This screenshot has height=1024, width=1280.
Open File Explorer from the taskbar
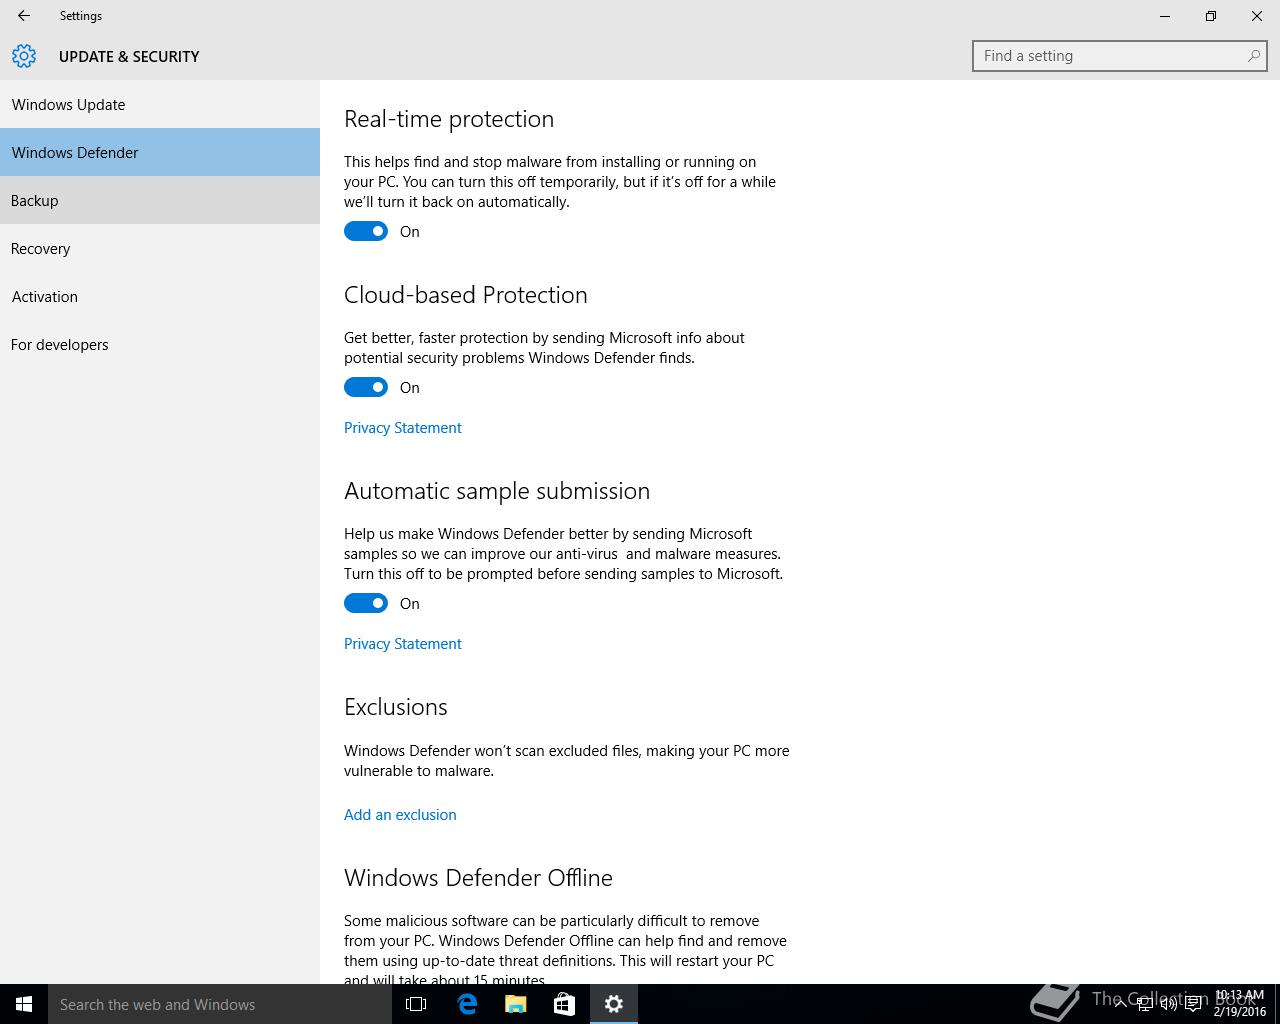[516, 1004]
